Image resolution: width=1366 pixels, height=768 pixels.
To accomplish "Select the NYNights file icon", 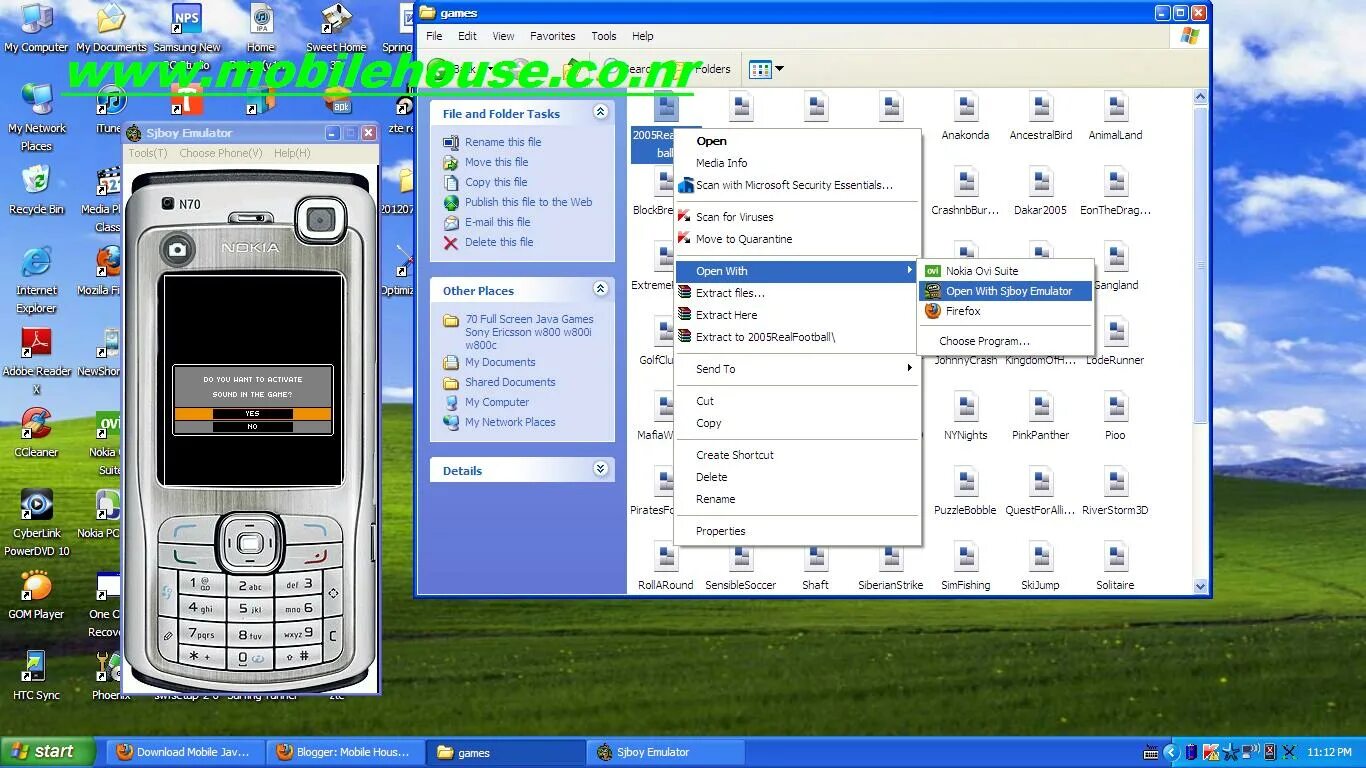I will tap(965, 407).
